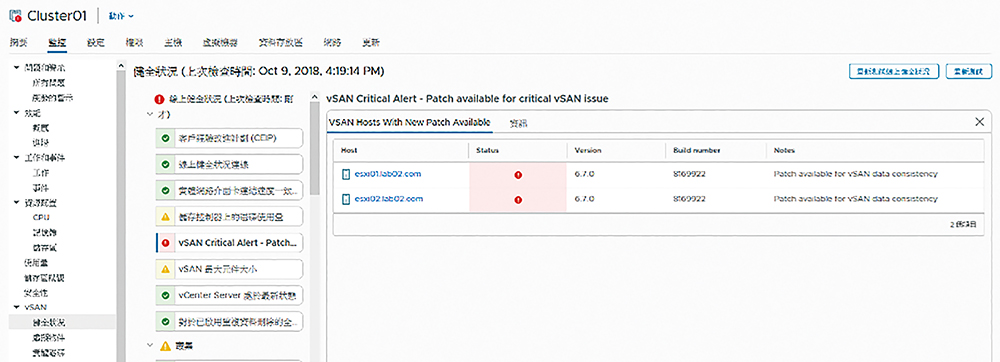Collapse the vSAN section in the sidebar
The height and width of the screenshot is (362, 1000).
click(x=16, y=308)
